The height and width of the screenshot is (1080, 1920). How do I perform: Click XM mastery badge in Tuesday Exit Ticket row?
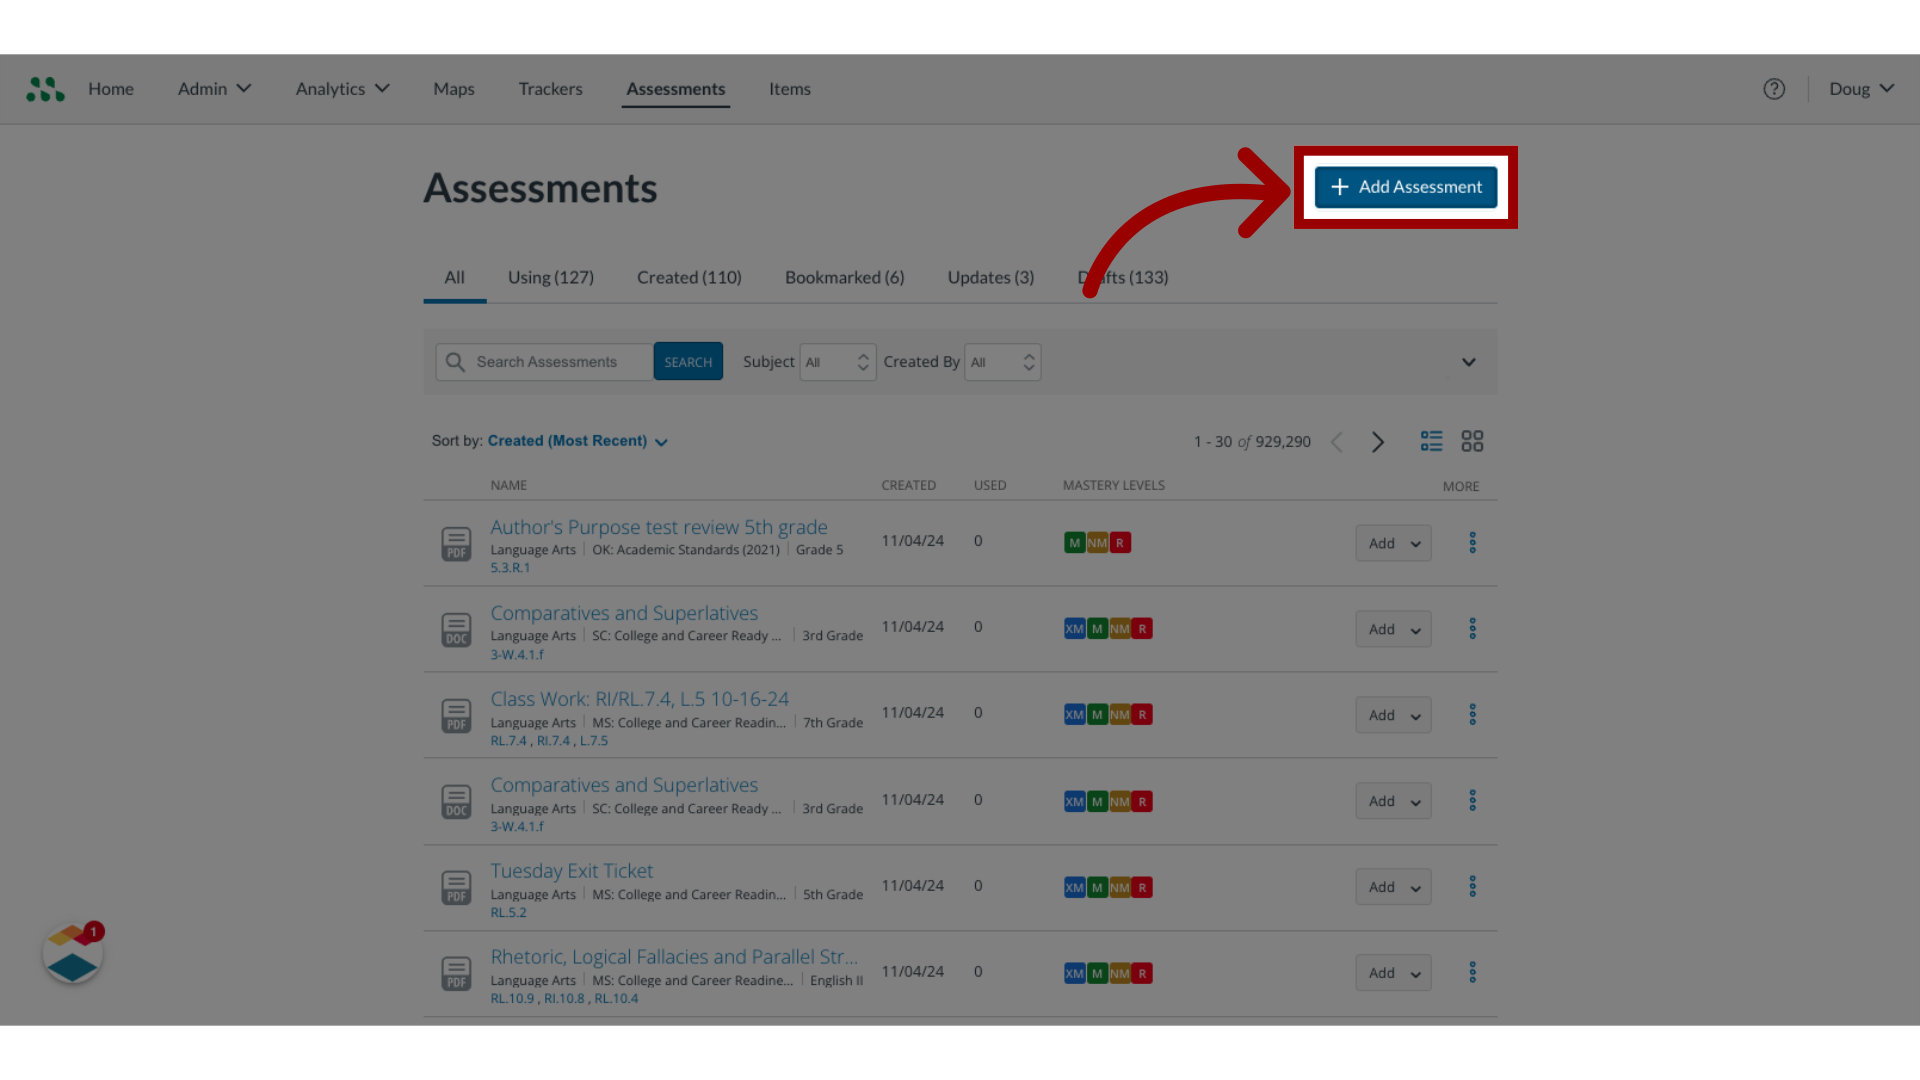1075,887
